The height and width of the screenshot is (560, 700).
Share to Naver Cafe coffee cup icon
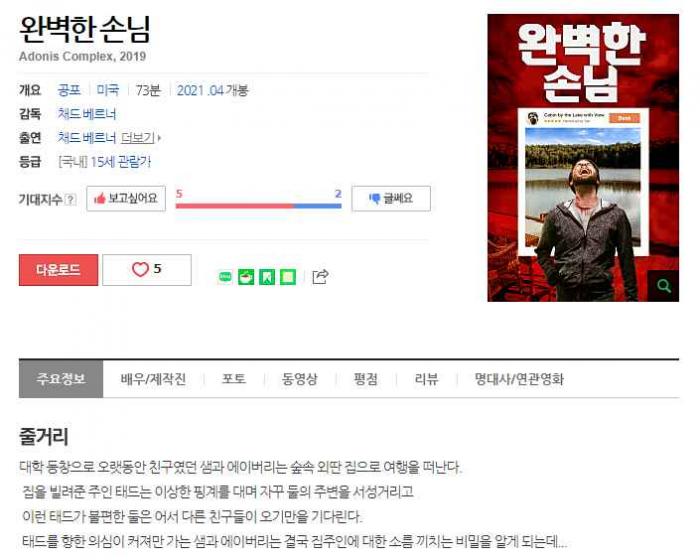(x=246, y=277)
